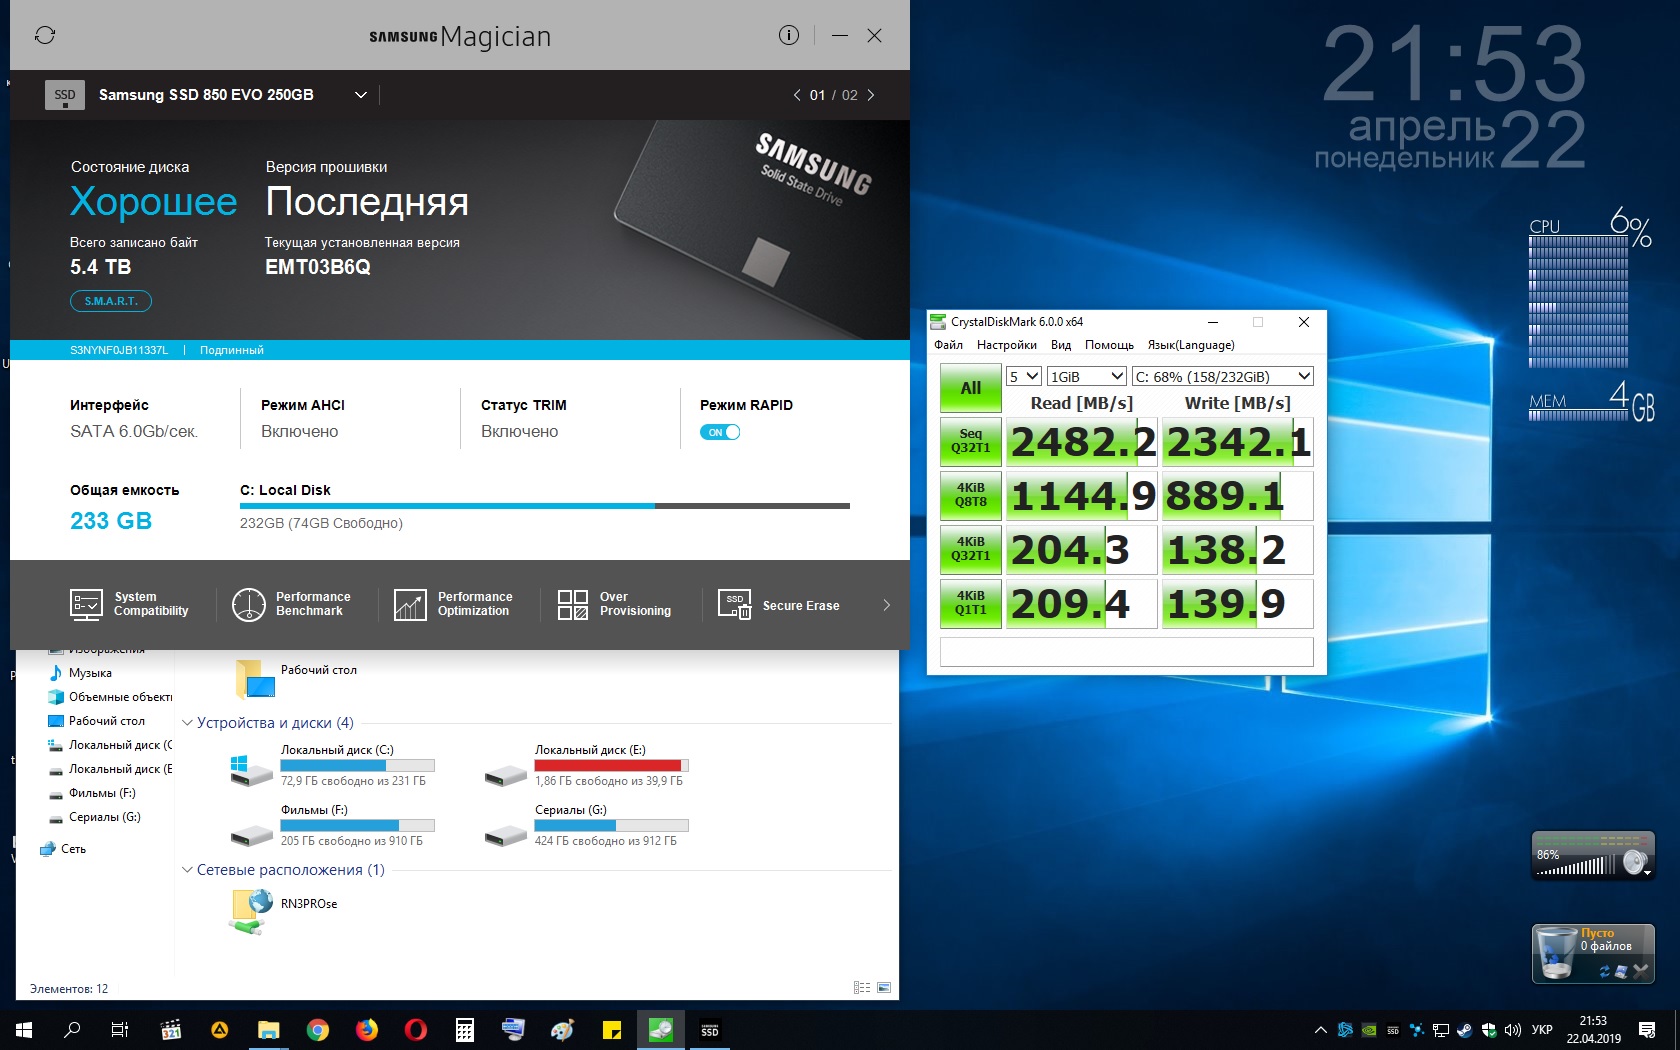Select the Сериалы (G:) drive tile
Viewport: 1680px width, 1050px height.
pyautogui.click(x=585, y=825)
